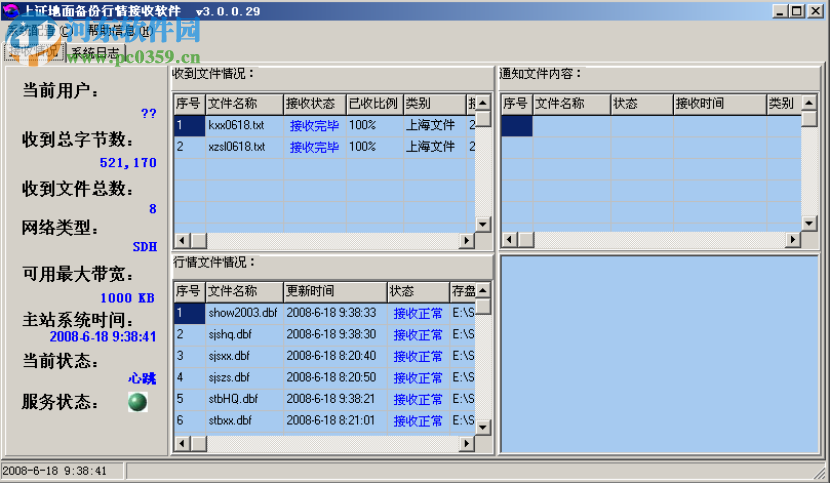Select sjszs.dbf file row
The width and height of the screenshot is (830, 483).
[x=324, y=378]
